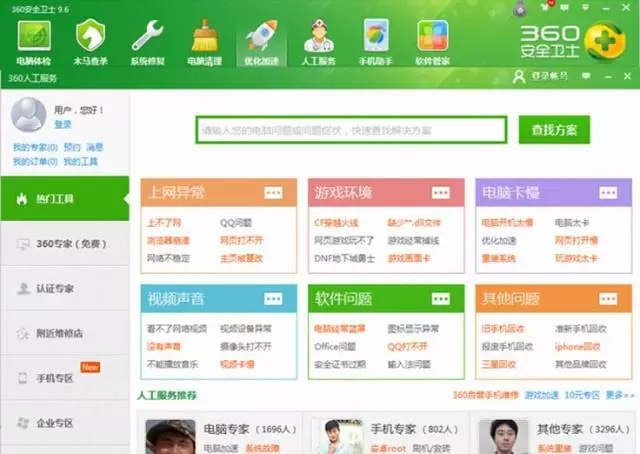The width and height of the screenshot is (640, 454).
Task: Click the 登录 link under user greeting
Action: pyautogui.click(x=63, y=125)
